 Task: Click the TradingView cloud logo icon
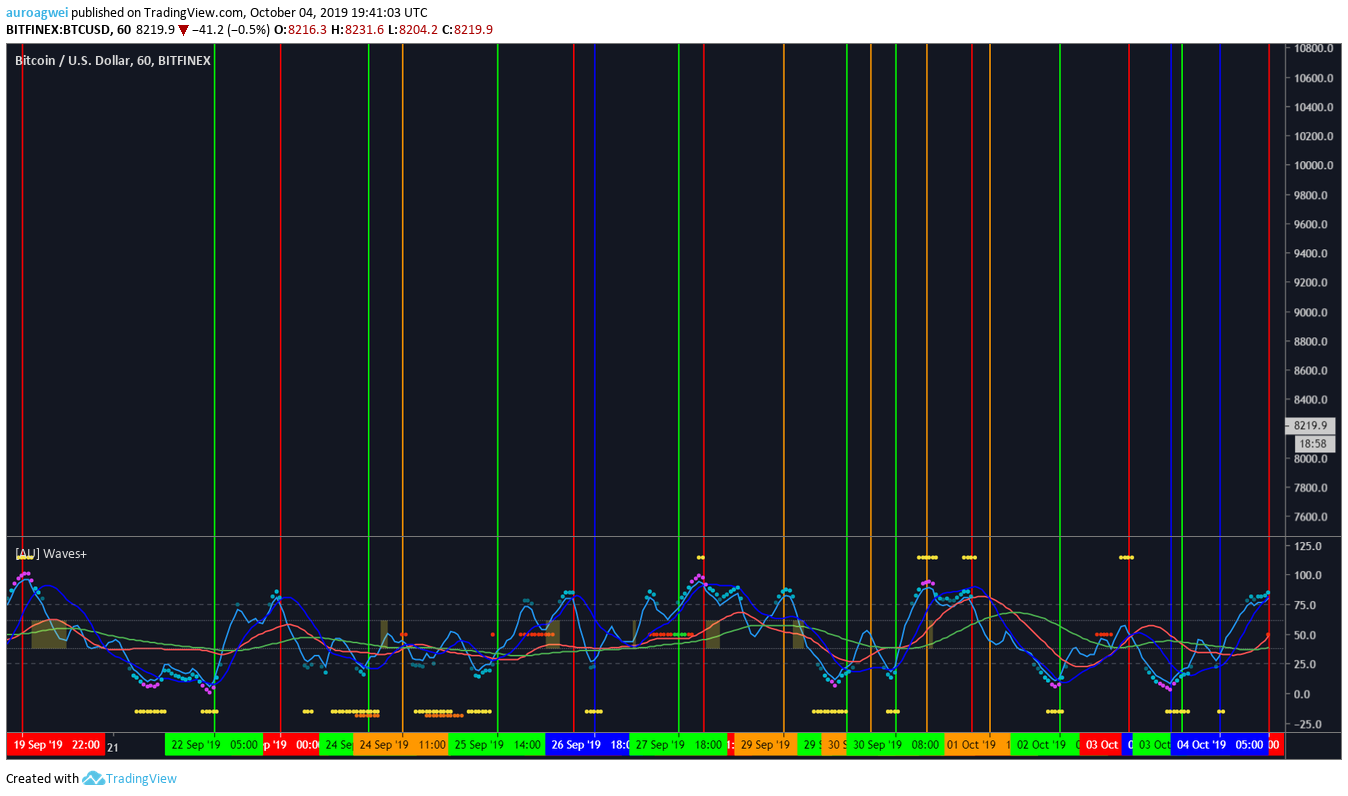point(93,778)
